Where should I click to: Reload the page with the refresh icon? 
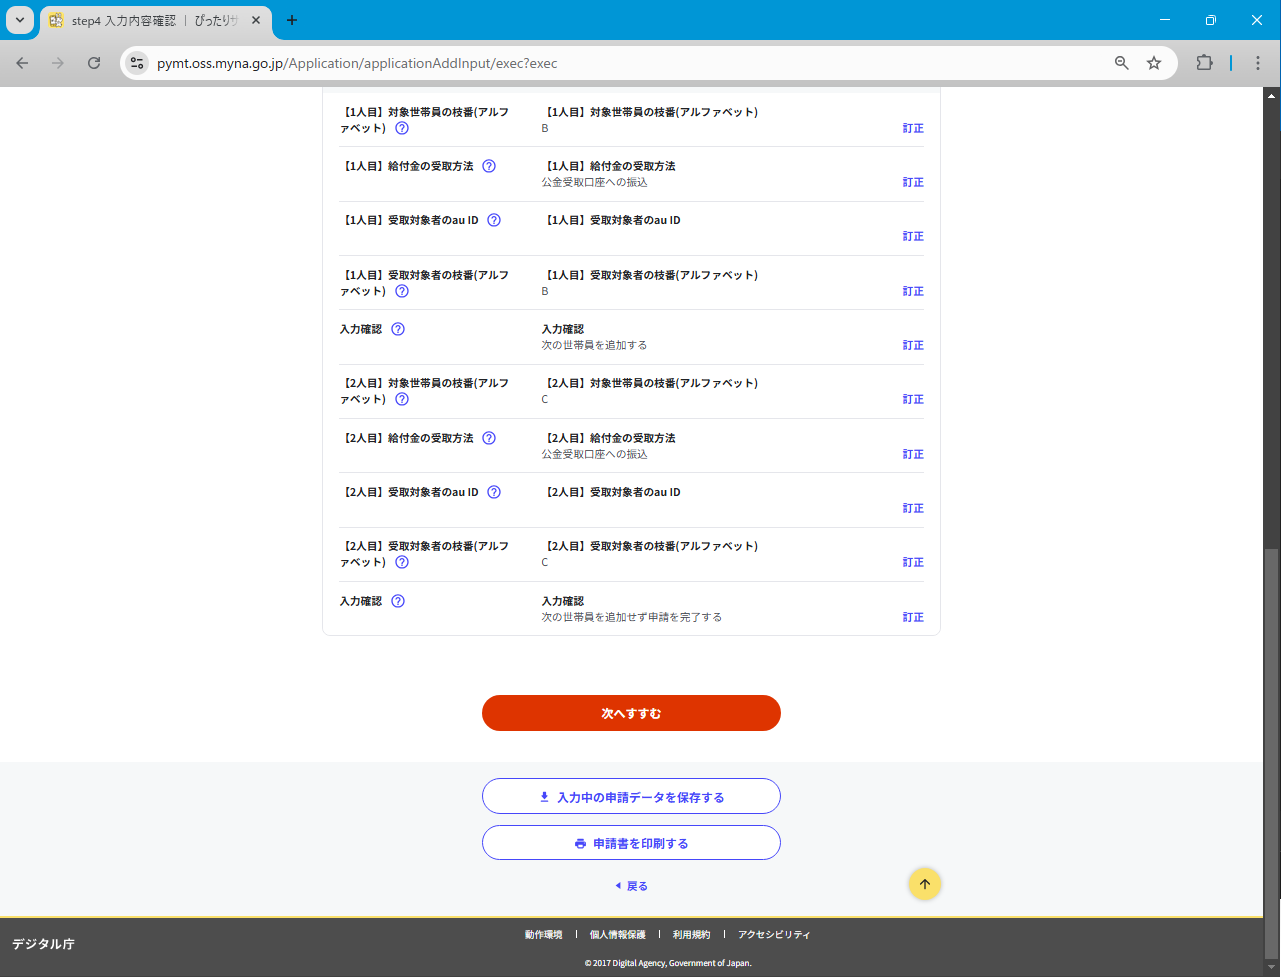pyautogui.click(x=94, y=63)
